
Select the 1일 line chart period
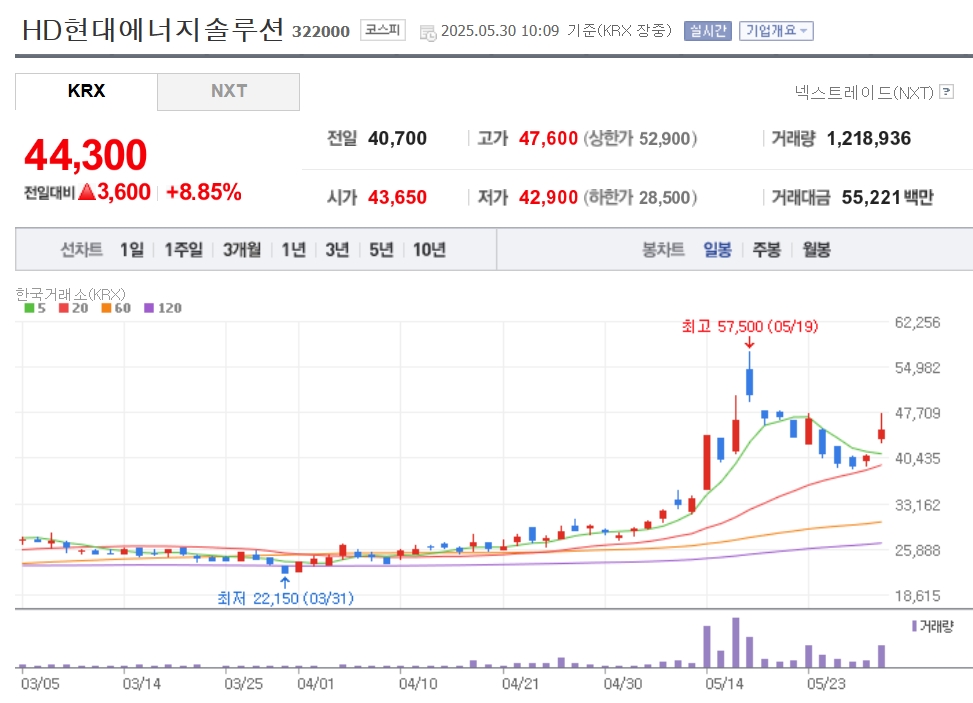[x=132, y=250]
